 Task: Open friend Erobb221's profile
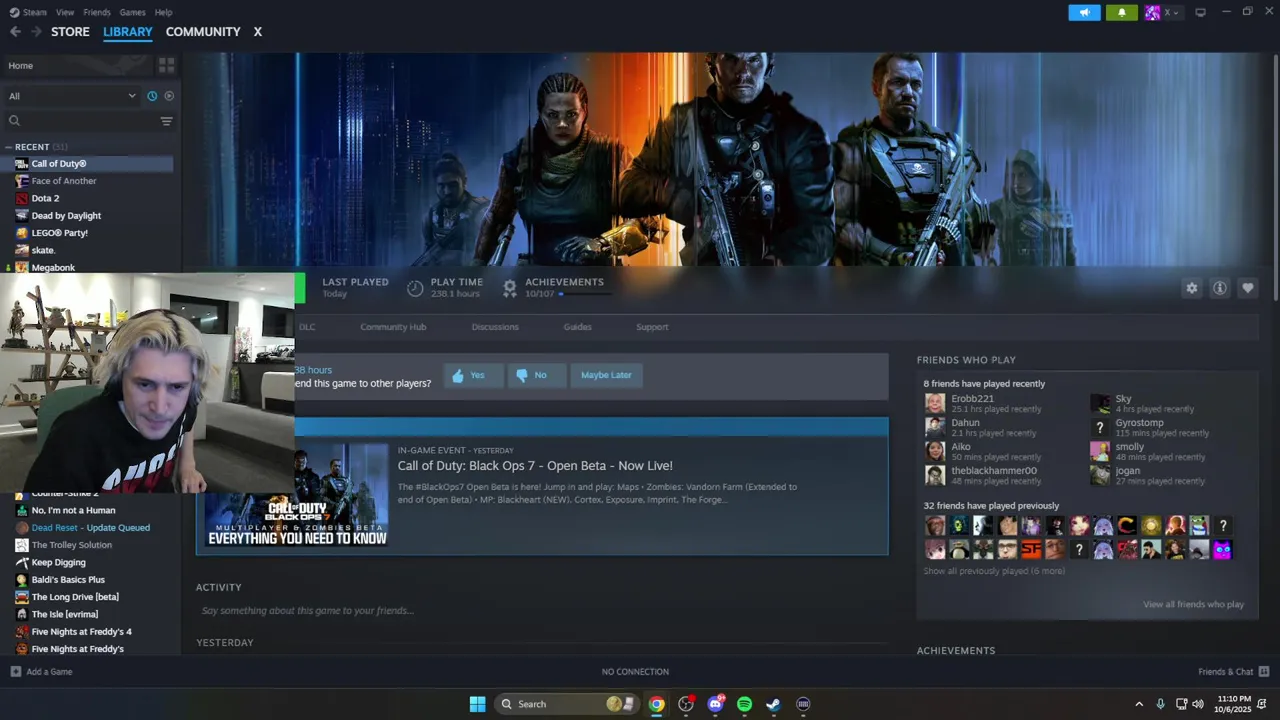(972, 399)
